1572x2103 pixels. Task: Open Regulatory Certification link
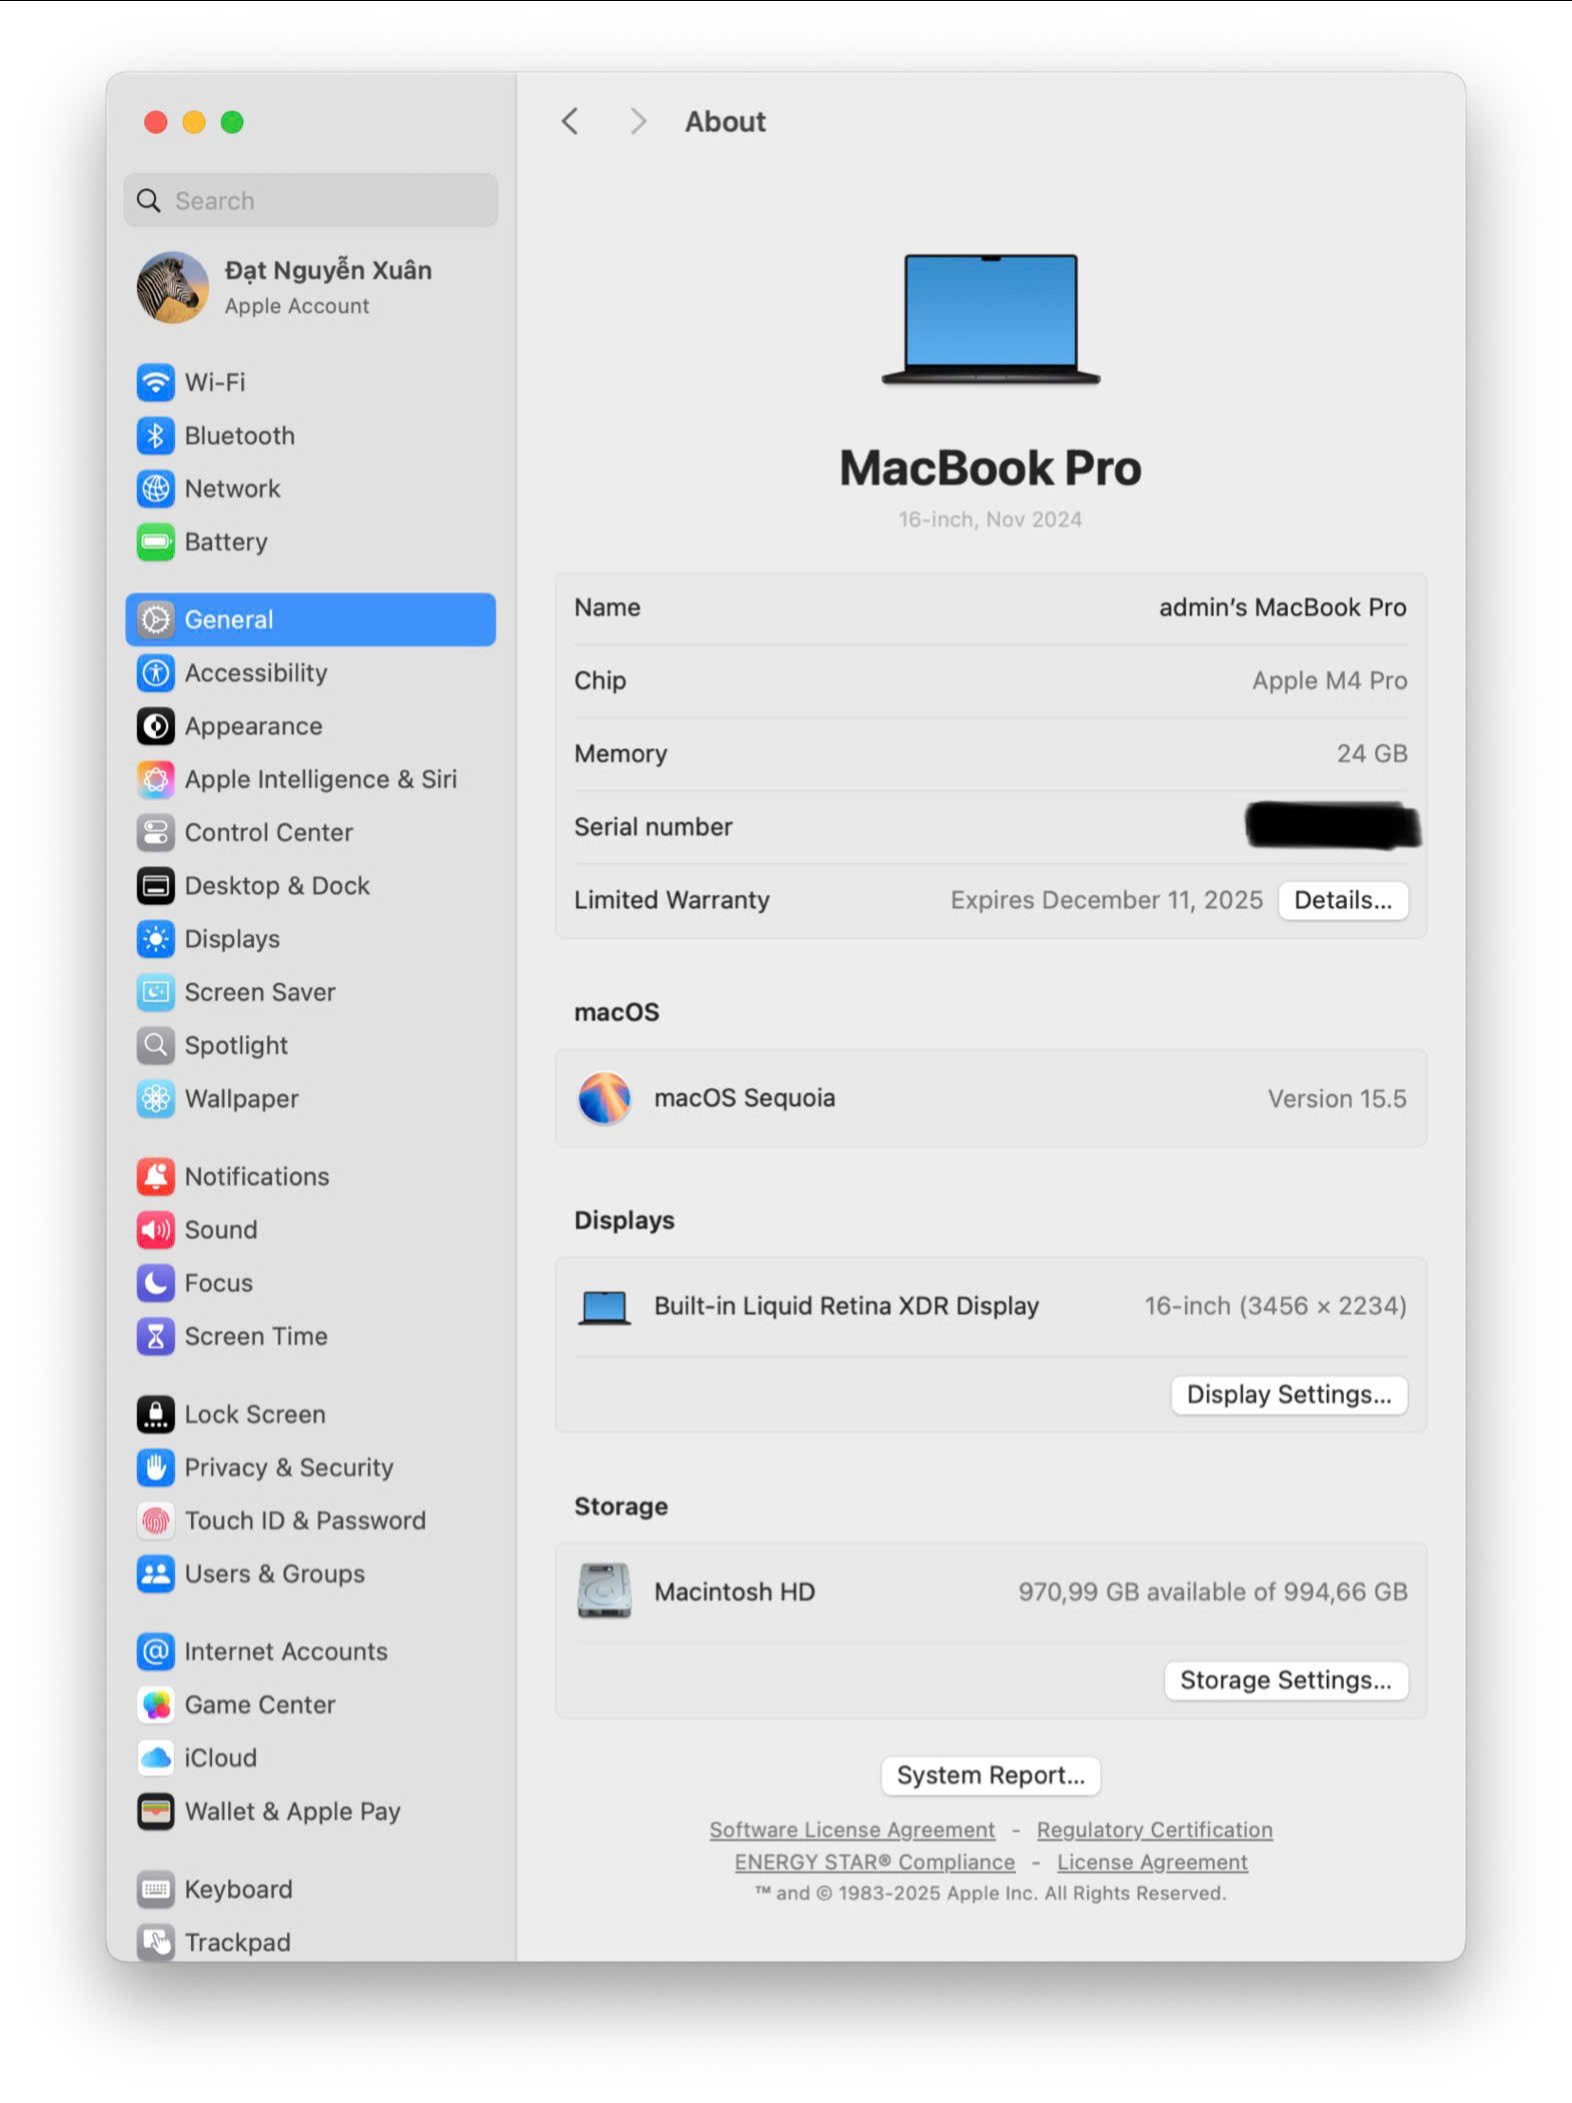click(x=1154, y=1830)
